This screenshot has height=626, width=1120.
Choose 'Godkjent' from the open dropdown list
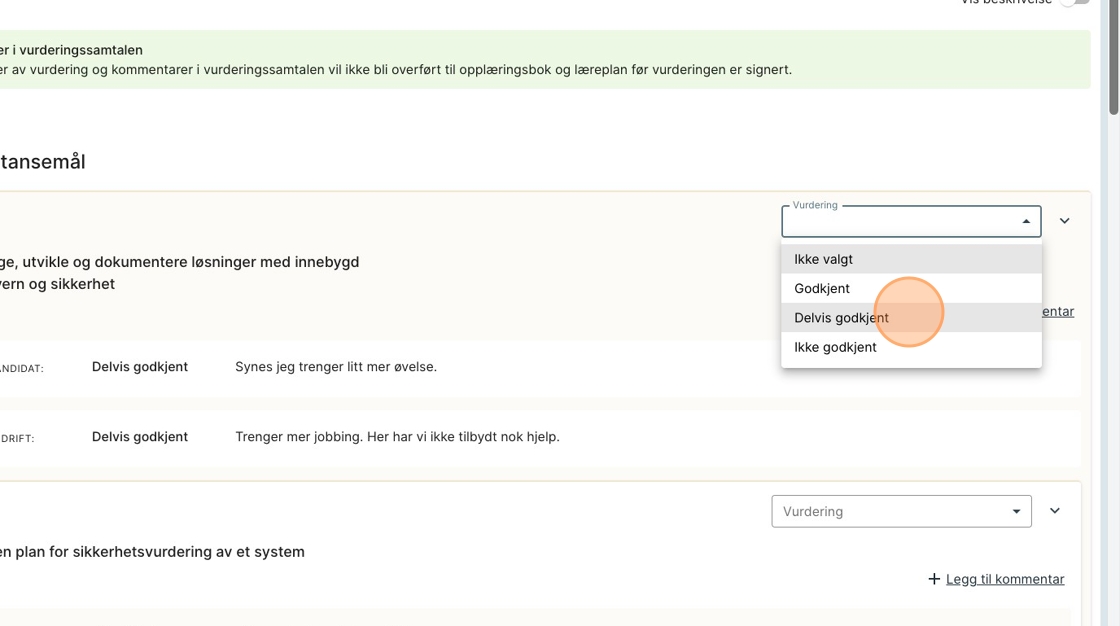pos(822,288)
